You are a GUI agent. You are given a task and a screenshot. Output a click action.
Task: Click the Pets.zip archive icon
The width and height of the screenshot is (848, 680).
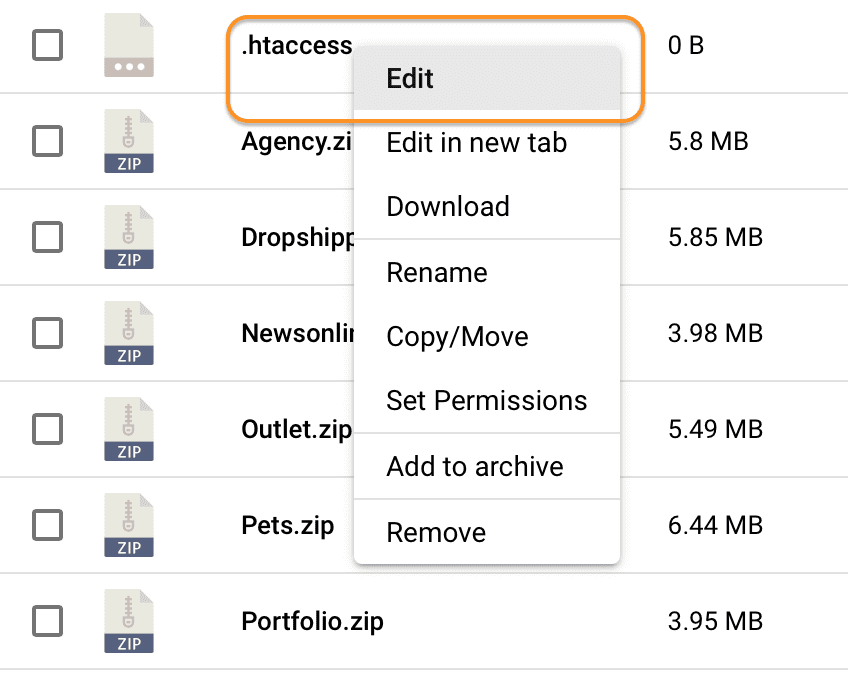[129, 525]
